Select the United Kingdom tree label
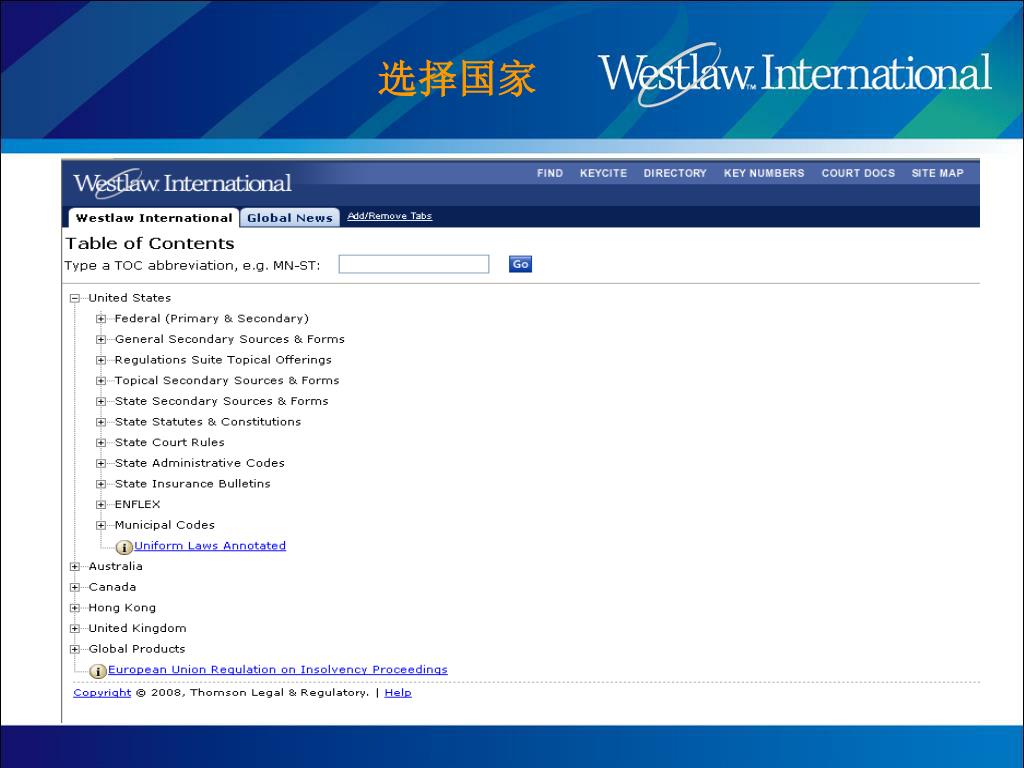1024x768 pixels. tap(137, 628)
